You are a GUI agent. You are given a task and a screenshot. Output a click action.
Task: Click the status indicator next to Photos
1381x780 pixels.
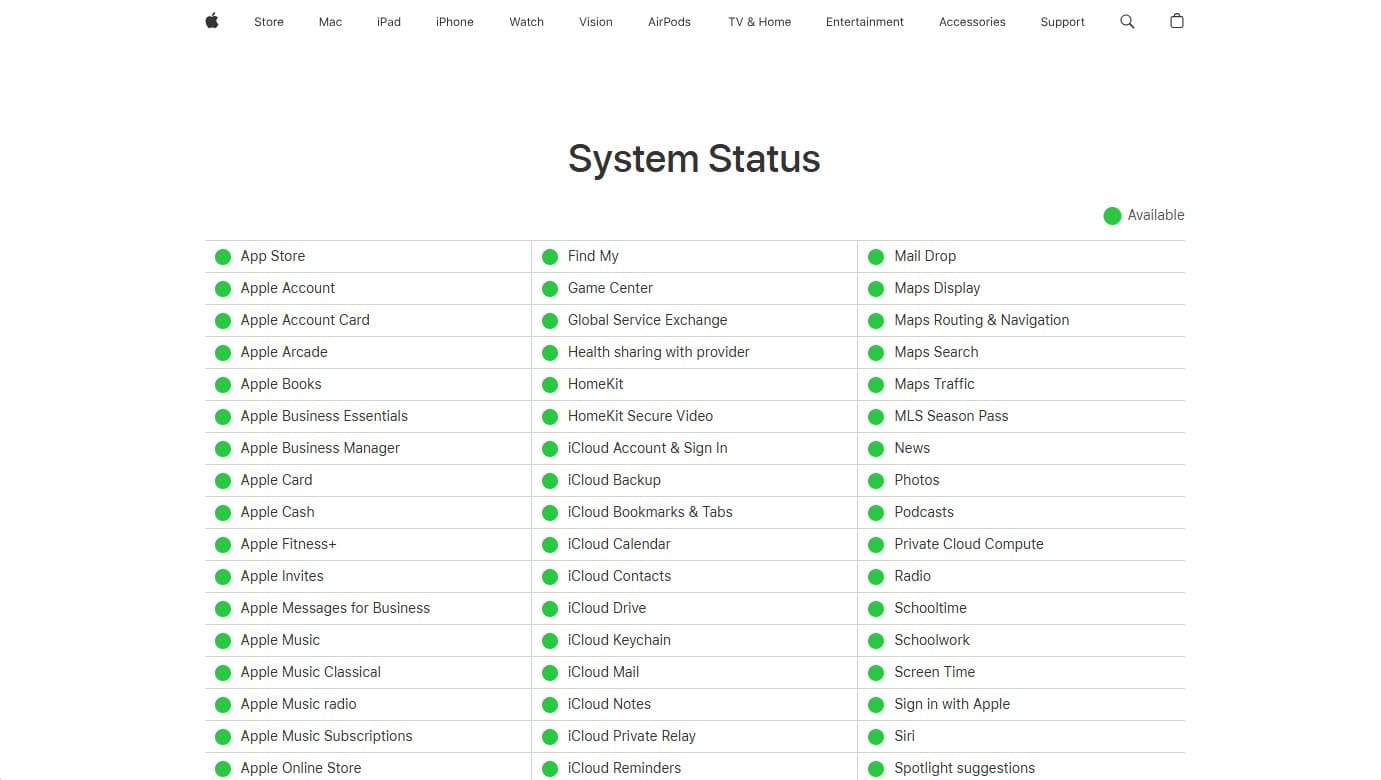point(876,480)
